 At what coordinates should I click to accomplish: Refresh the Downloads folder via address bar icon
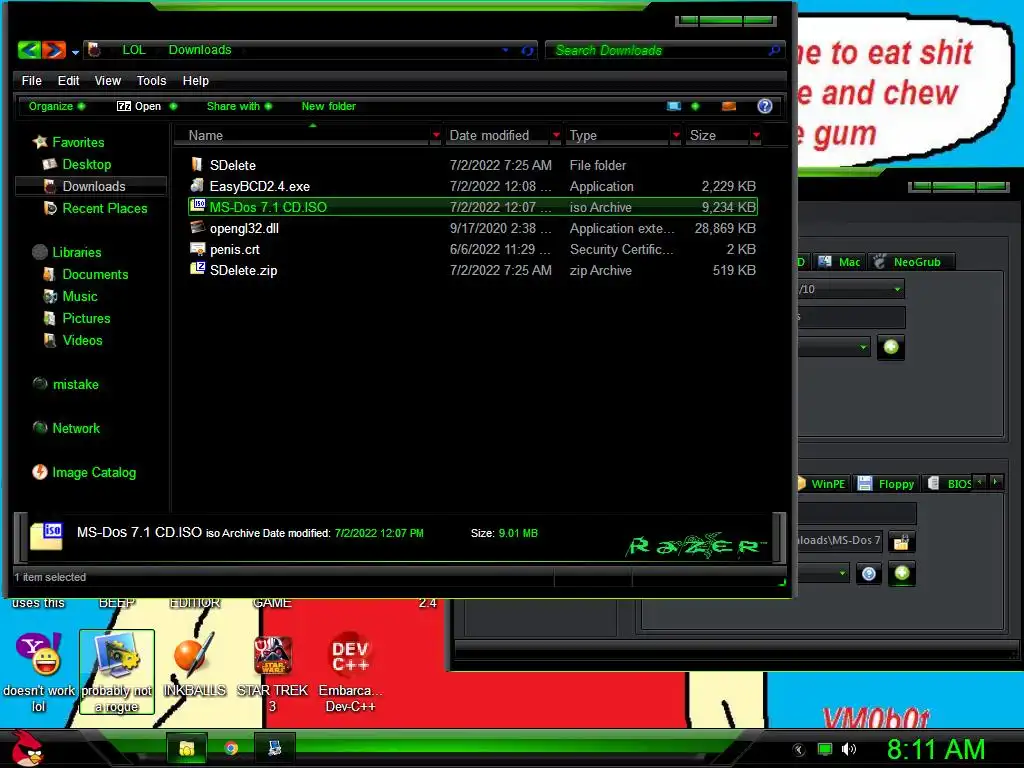(527, 50)
